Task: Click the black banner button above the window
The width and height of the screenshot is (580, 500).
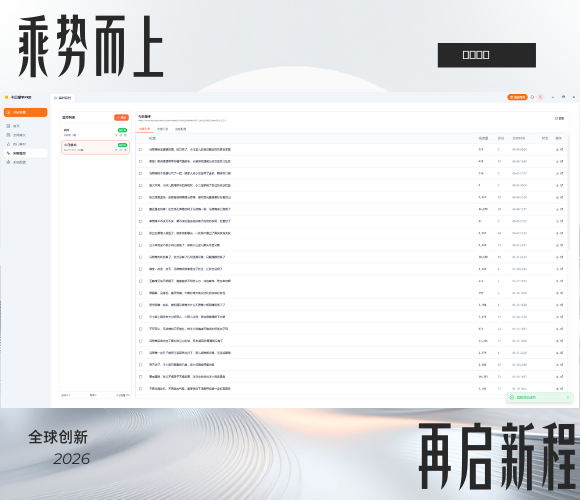Action: tap(487, 55)
